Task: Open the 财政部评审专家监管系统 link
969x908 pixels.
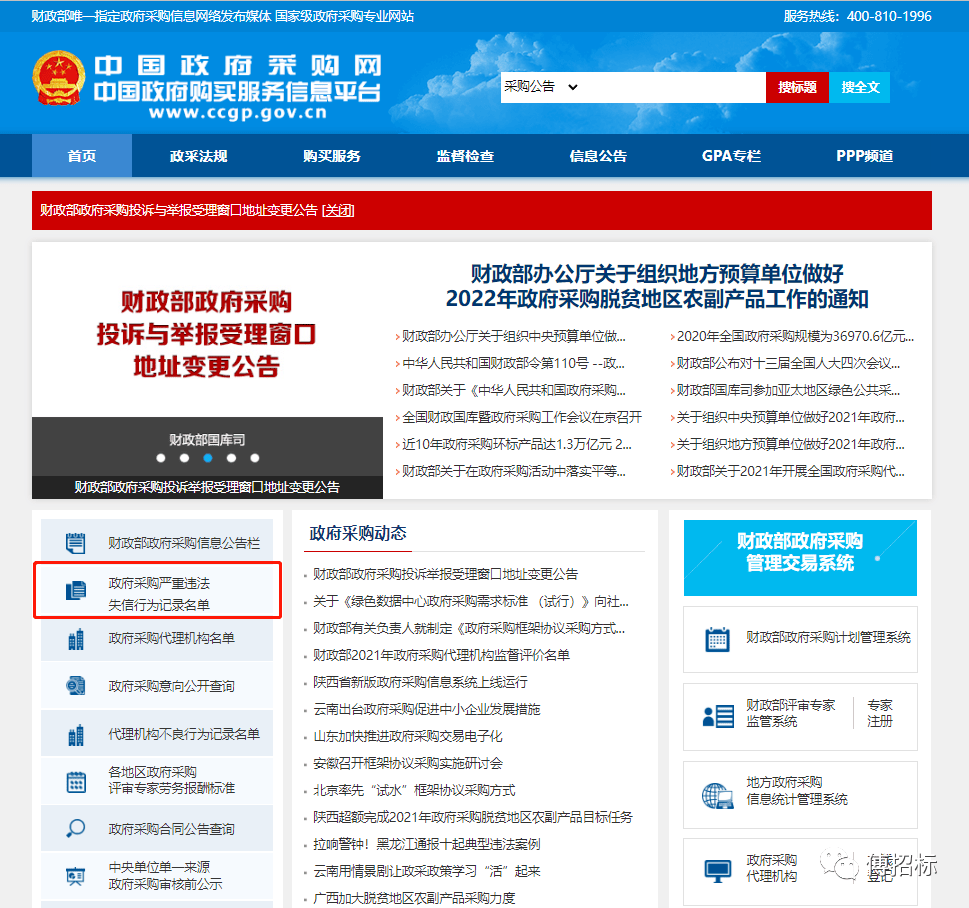Action: coord(790,713)
